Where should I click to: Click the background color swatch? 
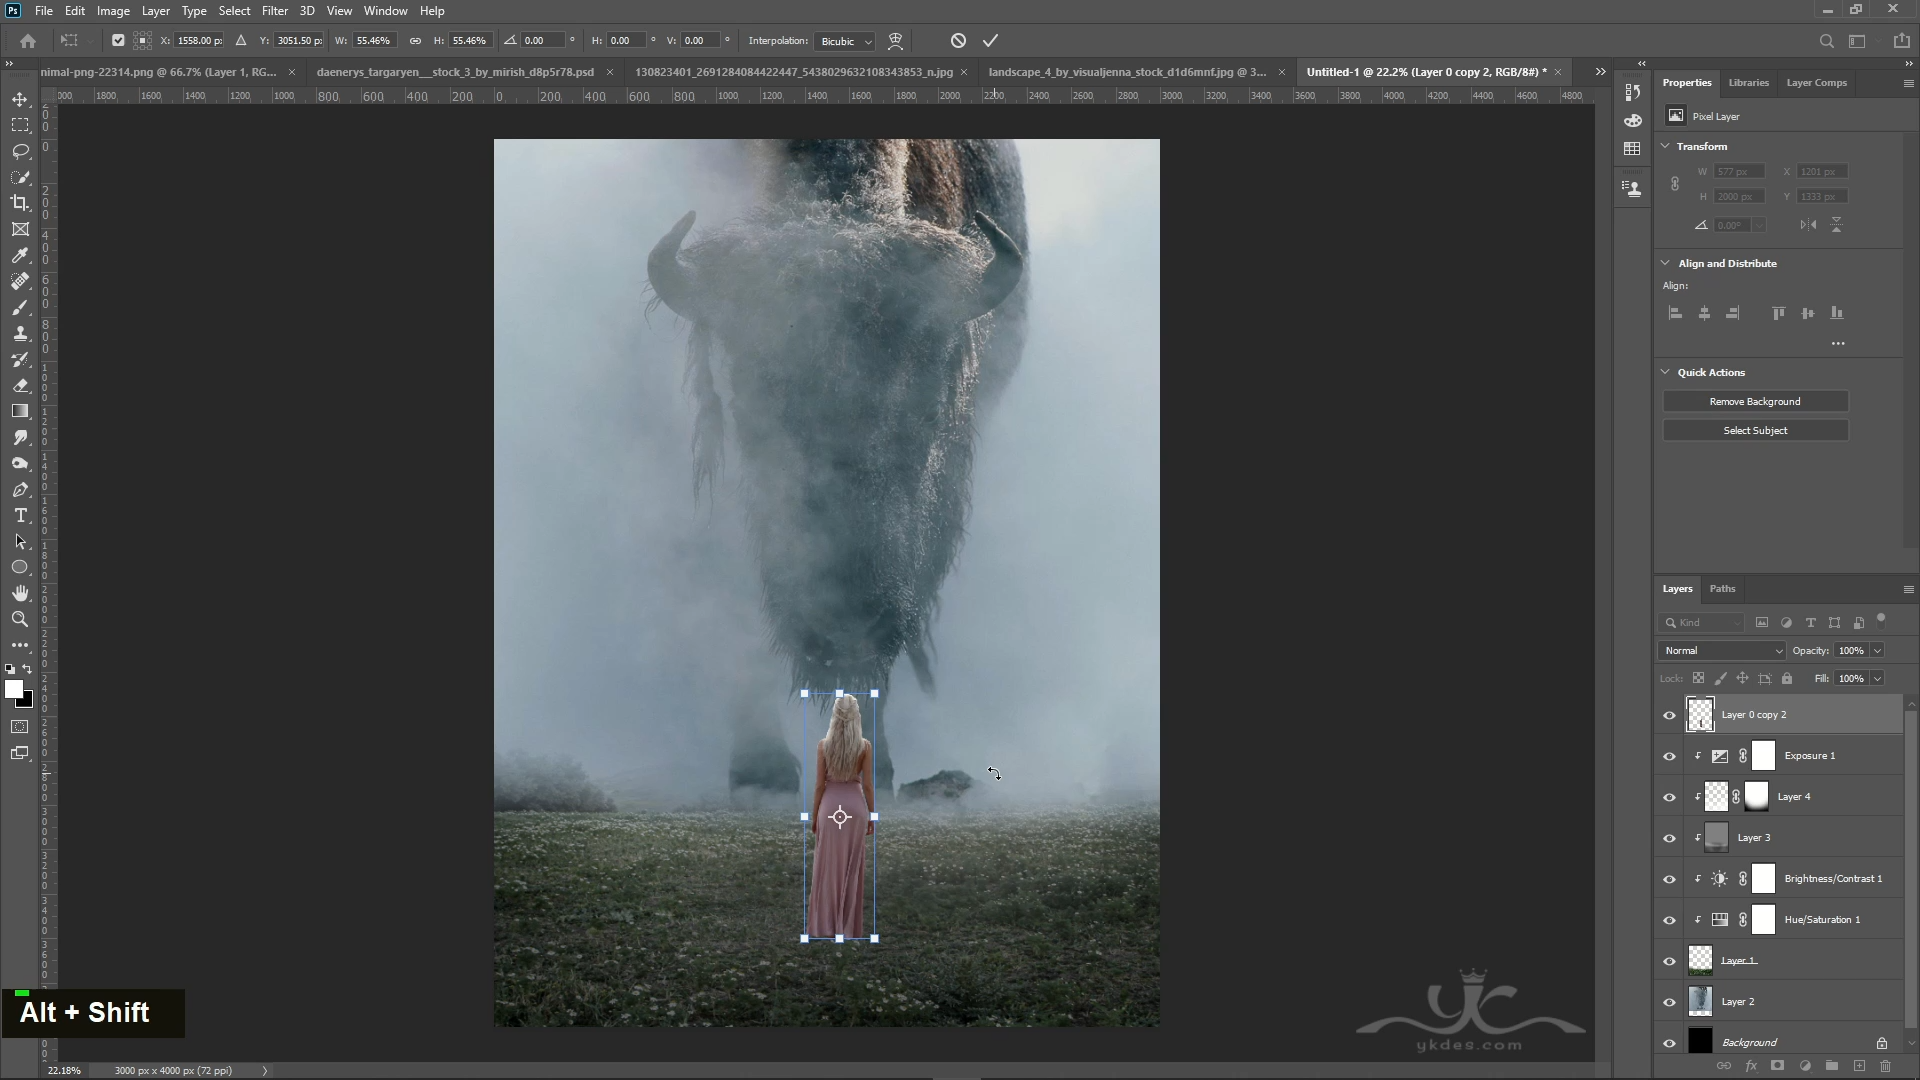click(27, 702)
